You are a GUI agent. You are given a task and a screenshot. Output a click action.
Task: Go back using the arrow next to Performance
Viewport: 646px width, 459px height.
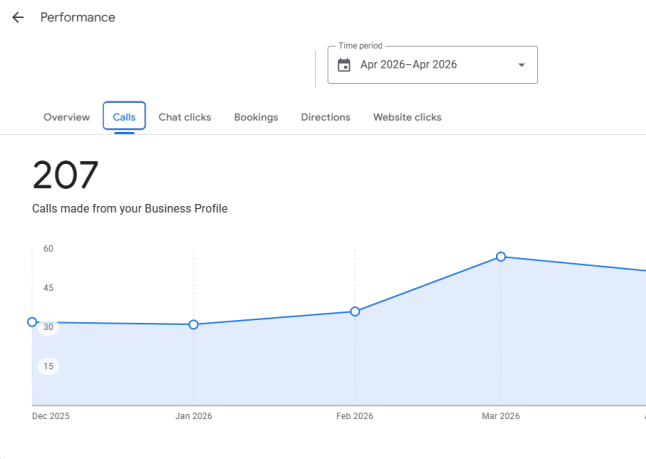tap(18, 17)
